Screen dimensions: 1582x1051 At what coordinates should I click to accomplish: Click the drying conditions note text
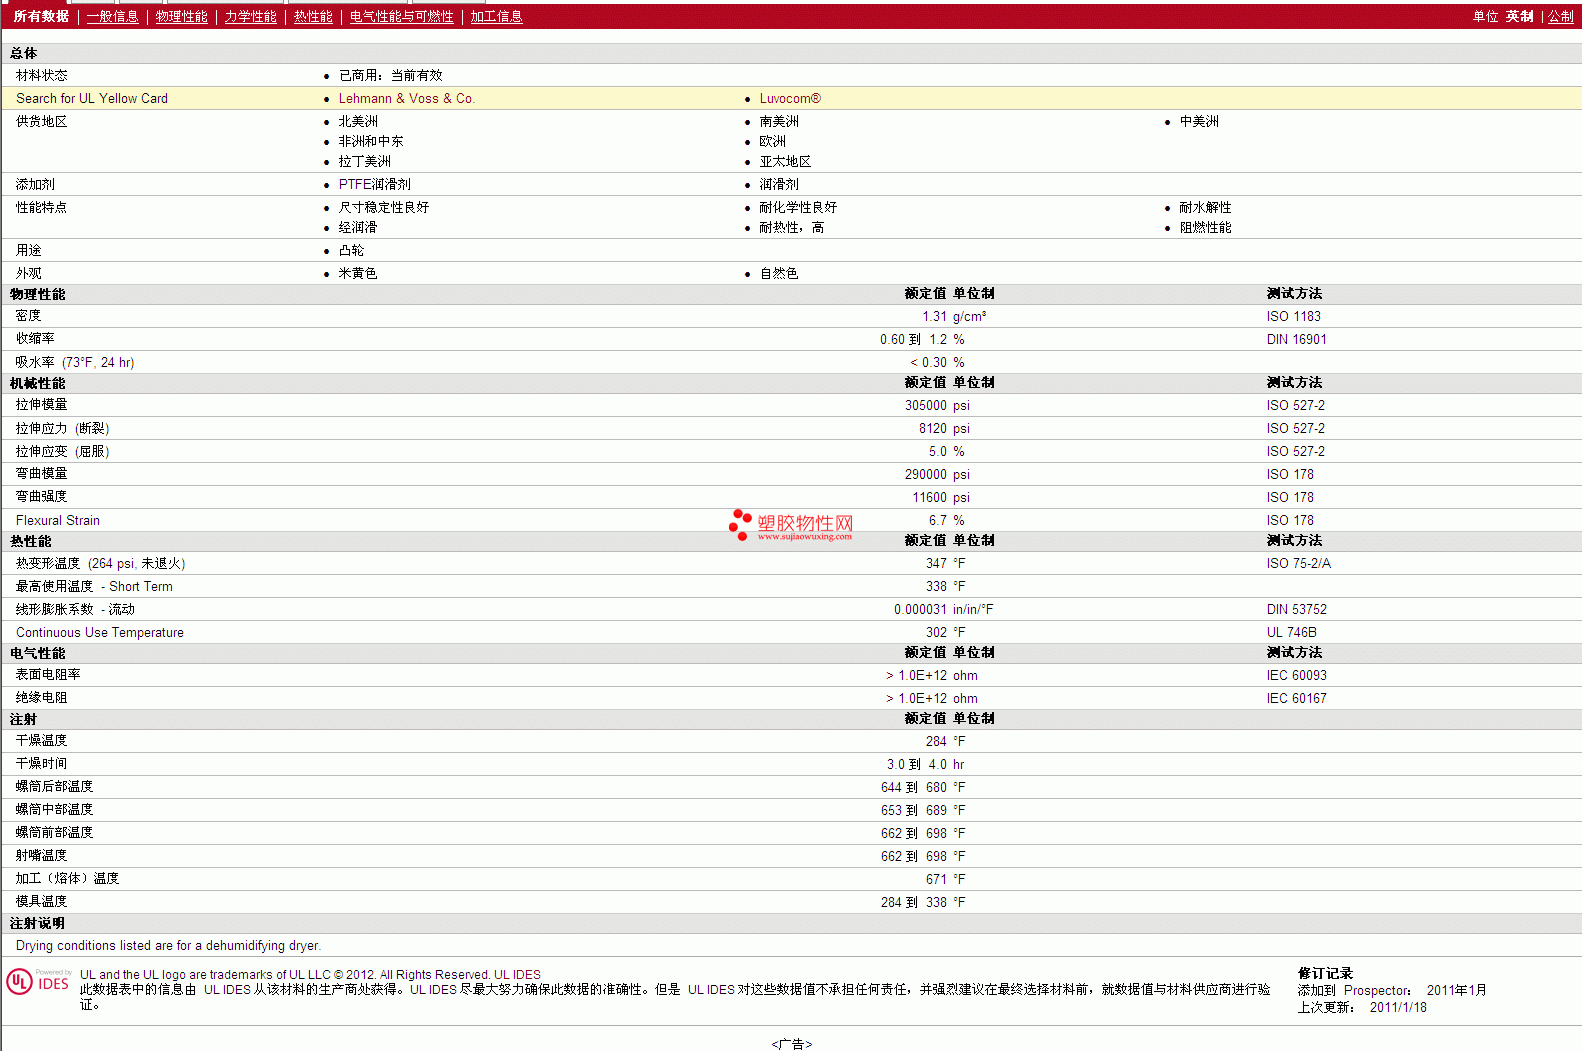(168, 945)
